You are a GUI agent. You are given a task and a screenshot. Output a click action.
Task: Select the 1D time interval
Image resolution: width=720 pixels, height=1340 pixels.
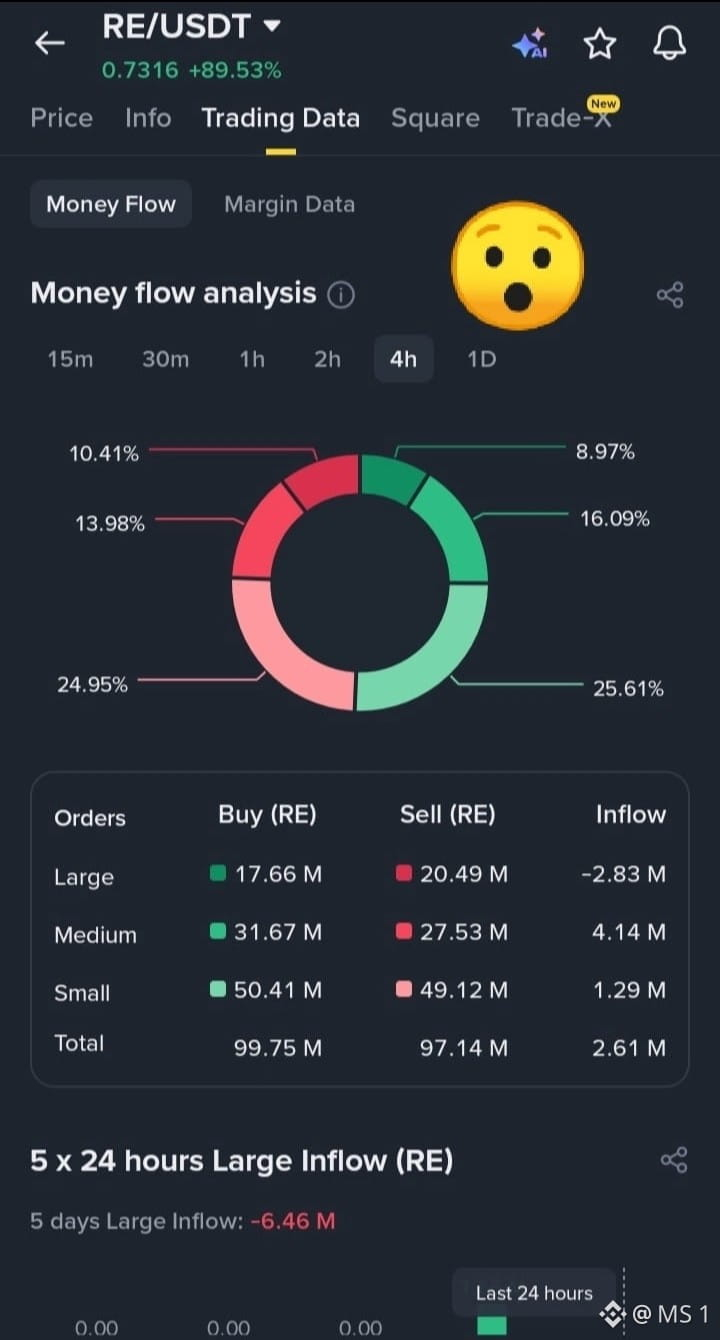coord(482,359)
